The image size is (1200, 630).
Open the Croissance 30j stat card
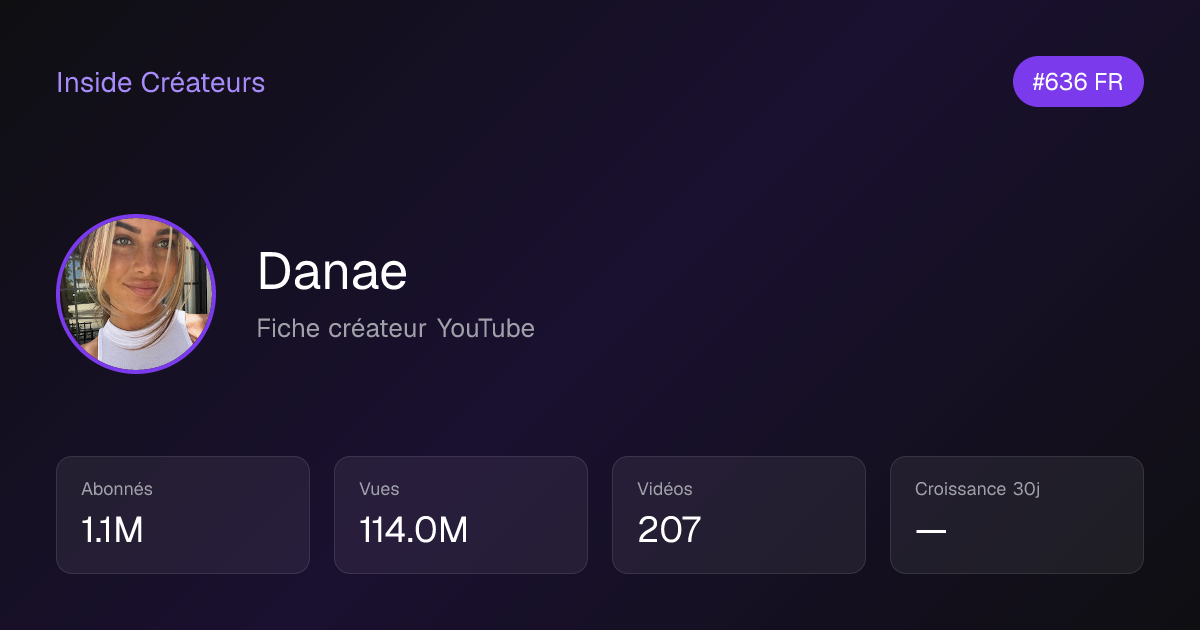coord(1017,515)
